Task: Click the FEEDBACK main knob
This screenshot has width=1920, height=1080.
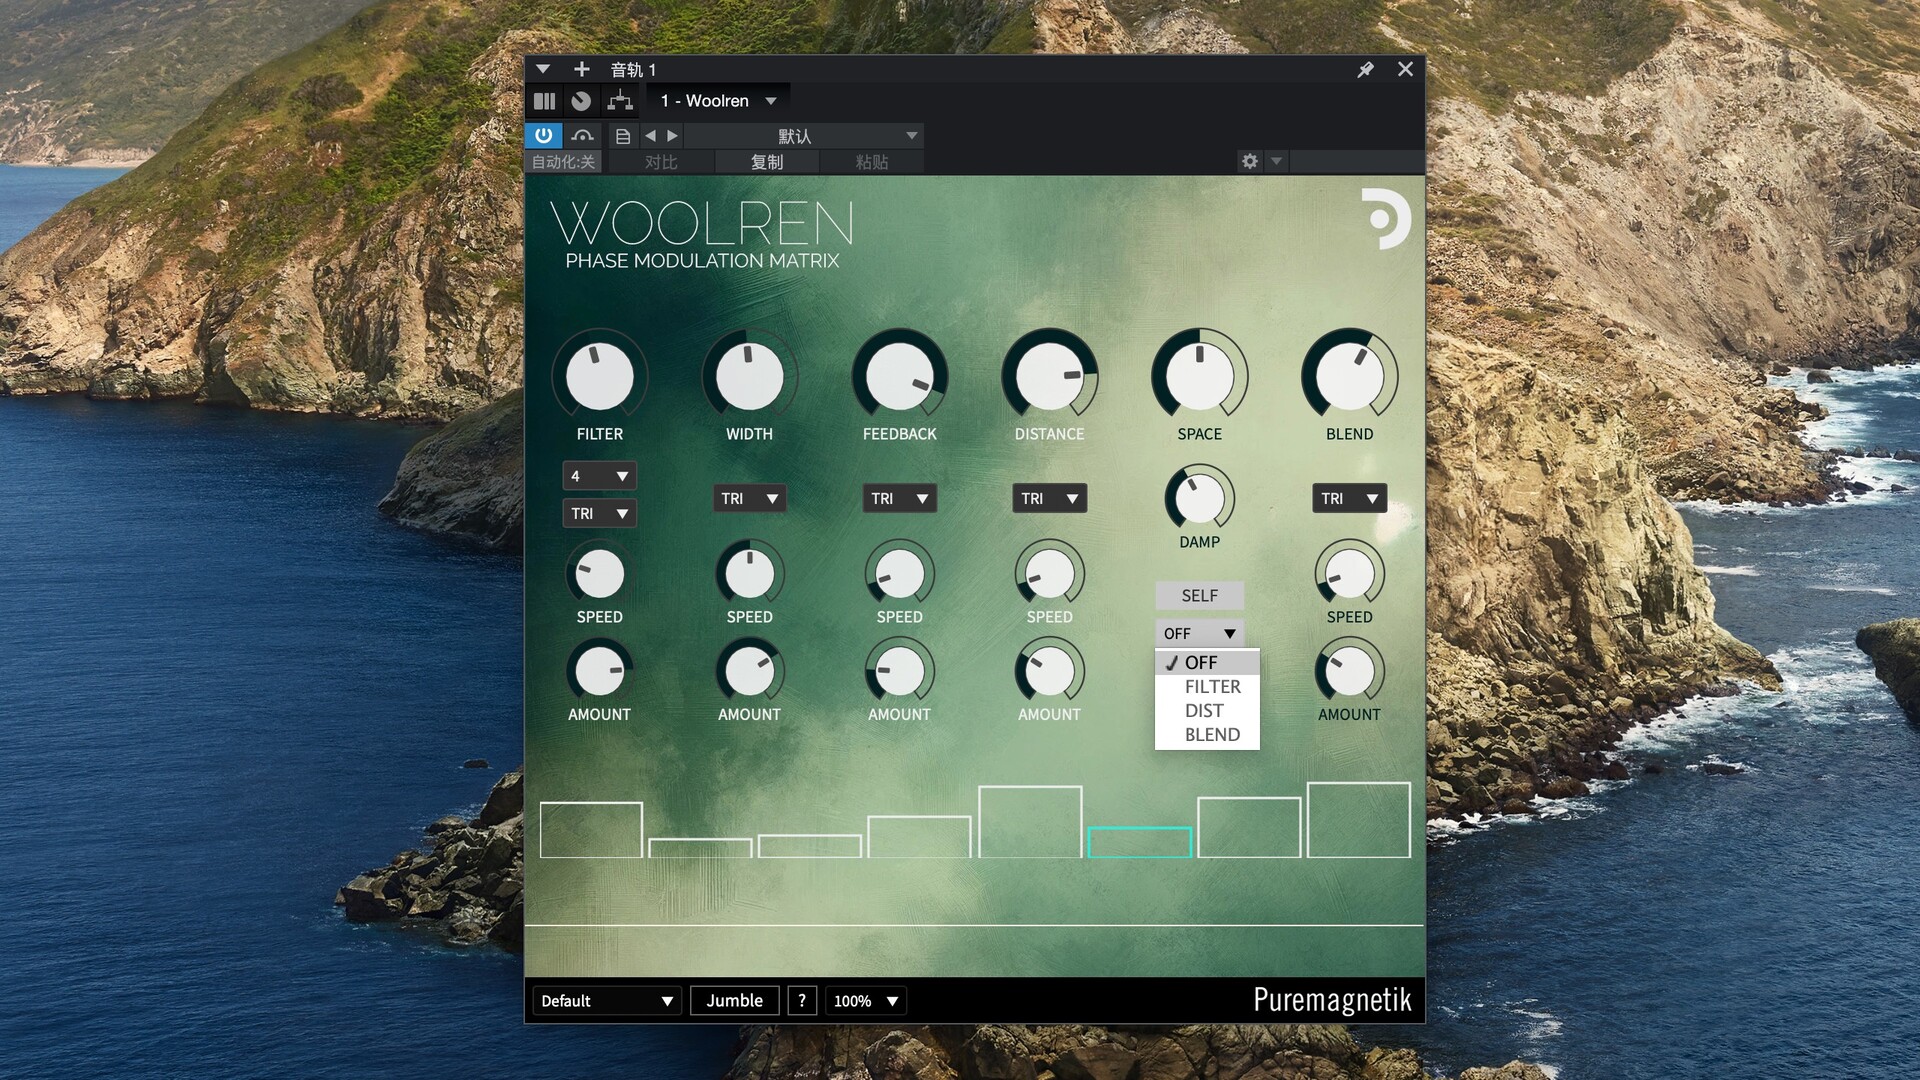Action: click(x=899, y=377)
